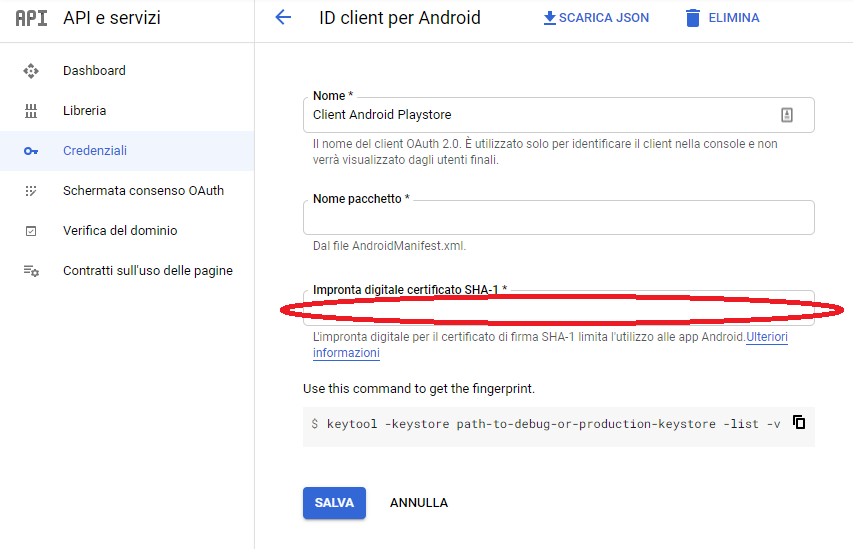Screen dimensions: 853x549
Task: Click the trash icon beside ELIMINA
Action: (693, 18)
